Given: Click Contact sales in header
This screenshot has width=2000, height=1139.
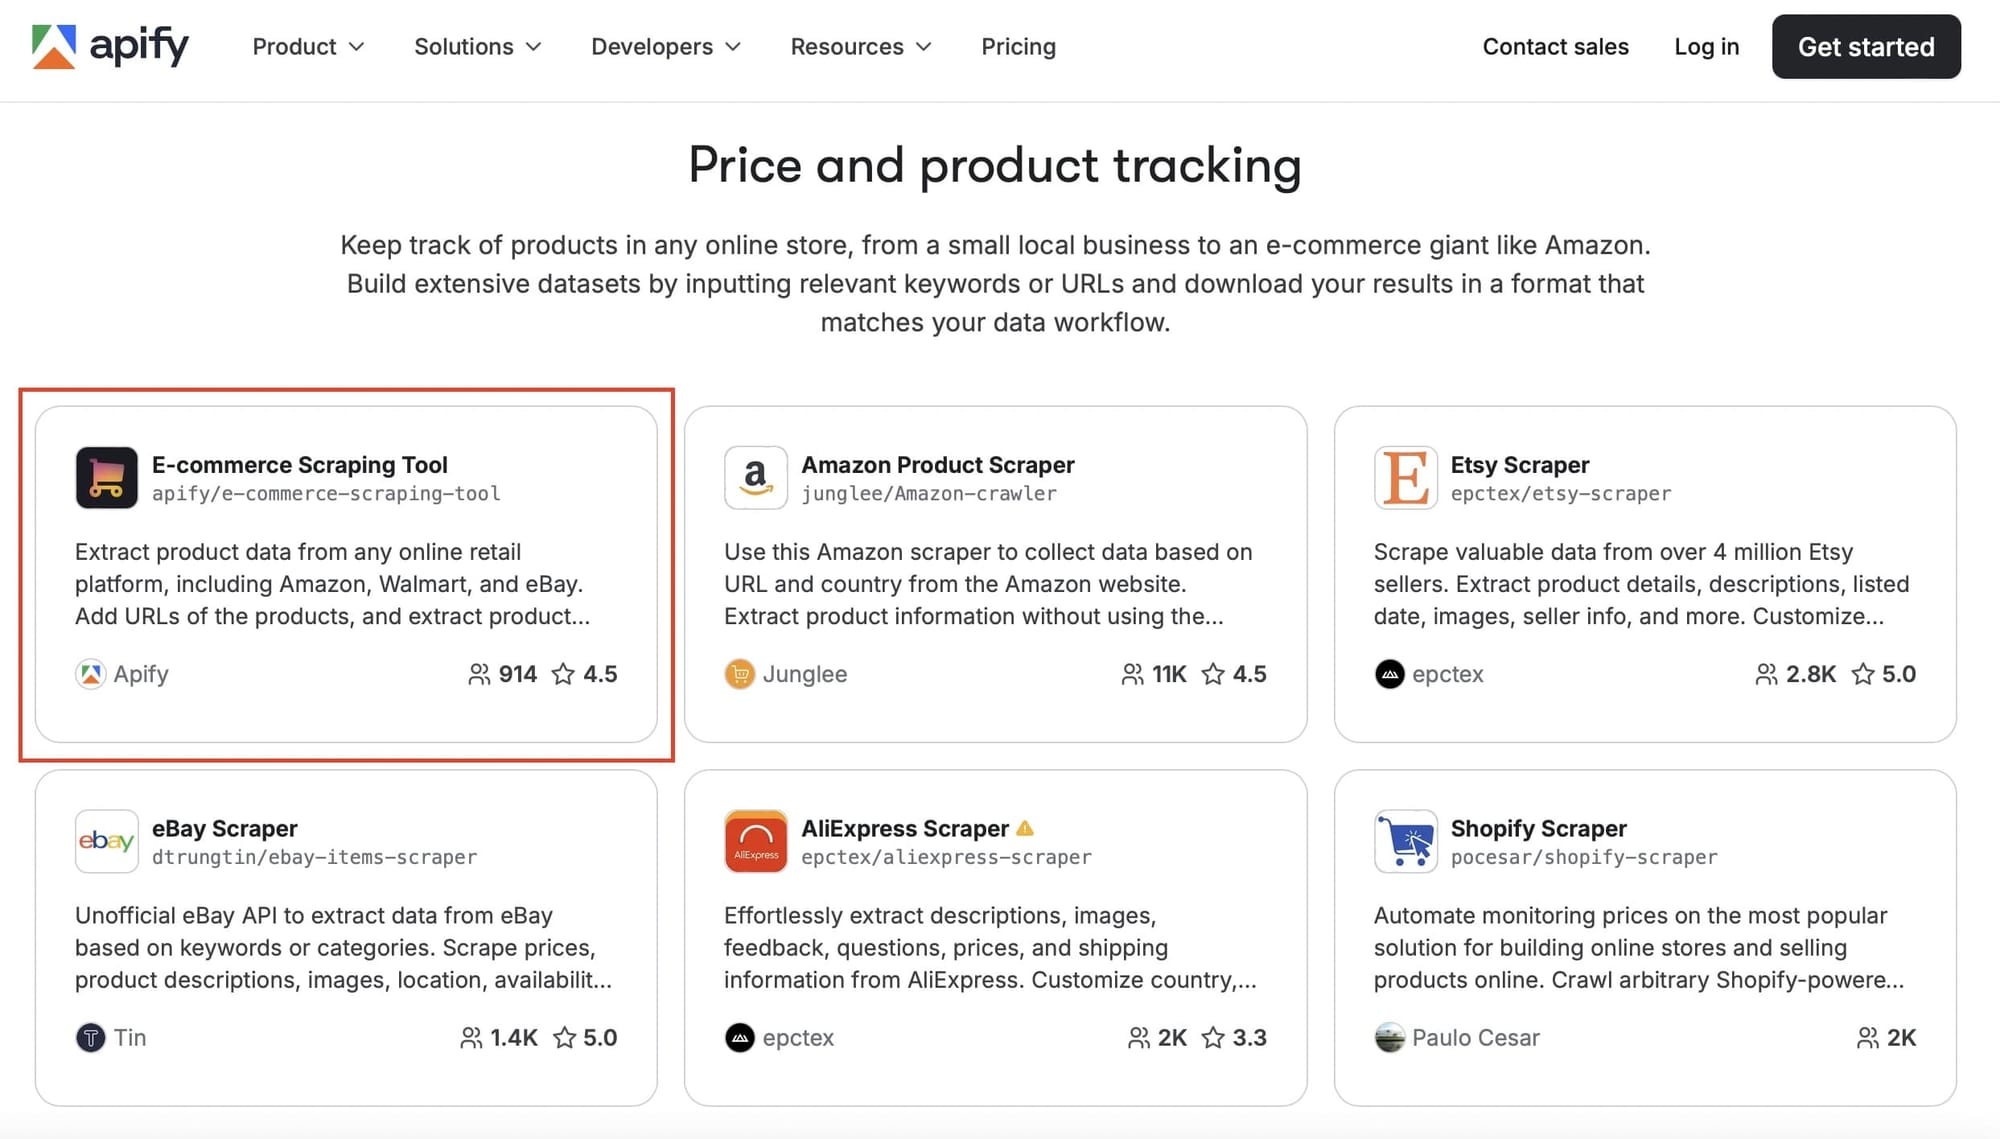Looking at the screenshot, I should (1555, 47).
